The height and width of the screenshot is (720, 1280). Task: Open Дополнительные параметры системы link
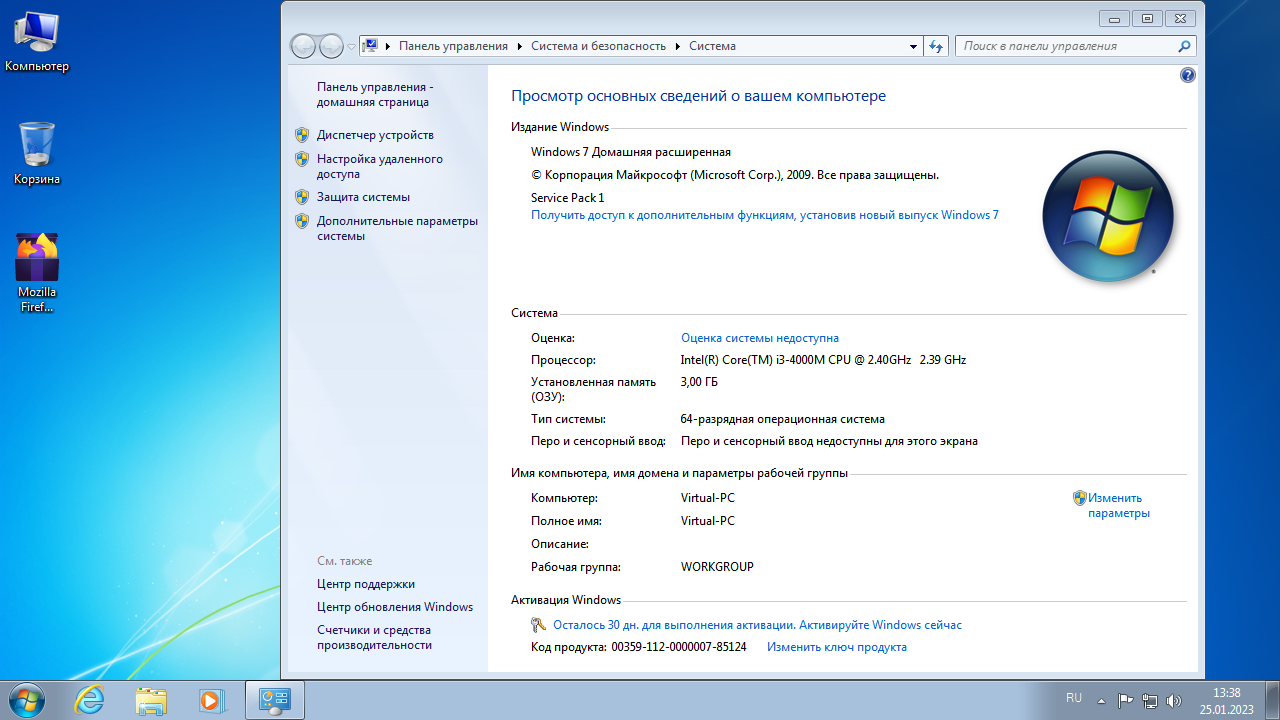[x=397, y=228]
